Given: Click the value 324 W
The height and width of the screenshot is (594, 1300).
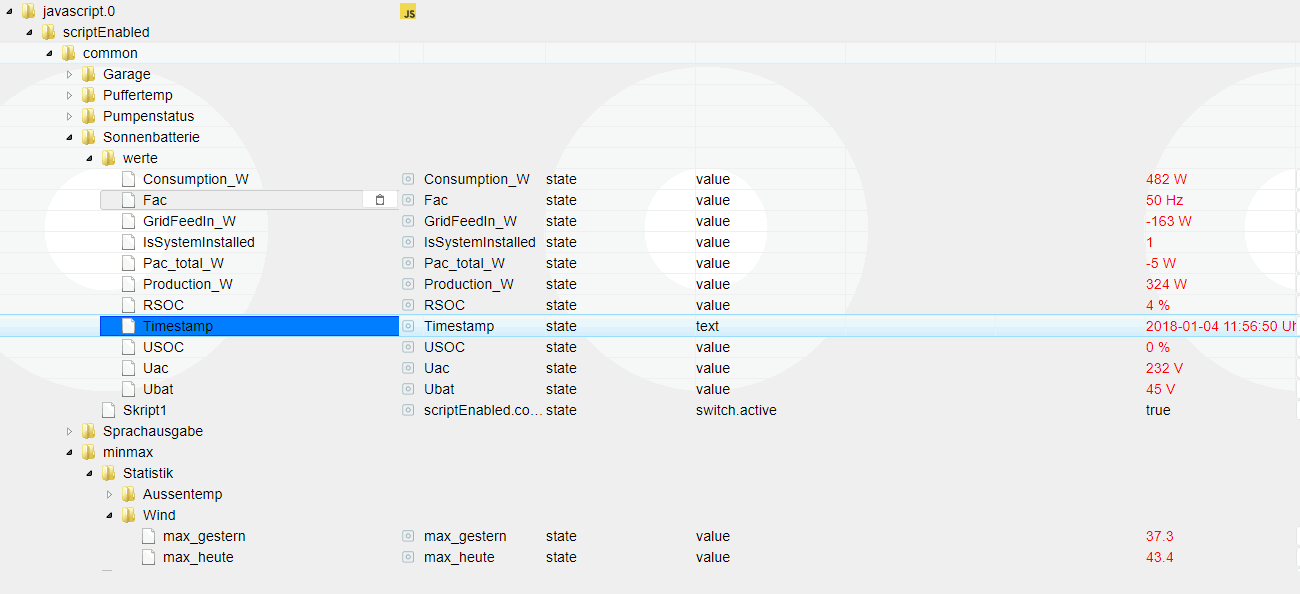Looking at the screenshot, I should [1166, 284].
